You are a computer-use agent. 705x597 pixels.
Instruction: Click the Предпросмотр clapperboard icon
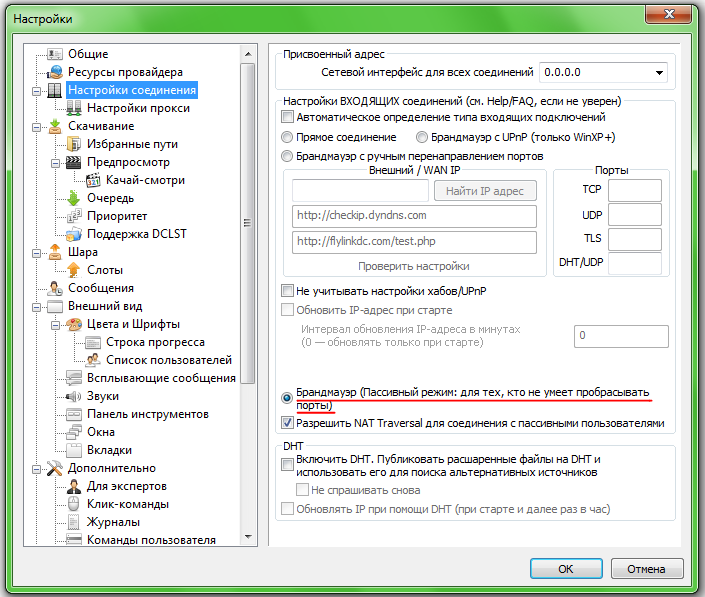pos(73,162)
